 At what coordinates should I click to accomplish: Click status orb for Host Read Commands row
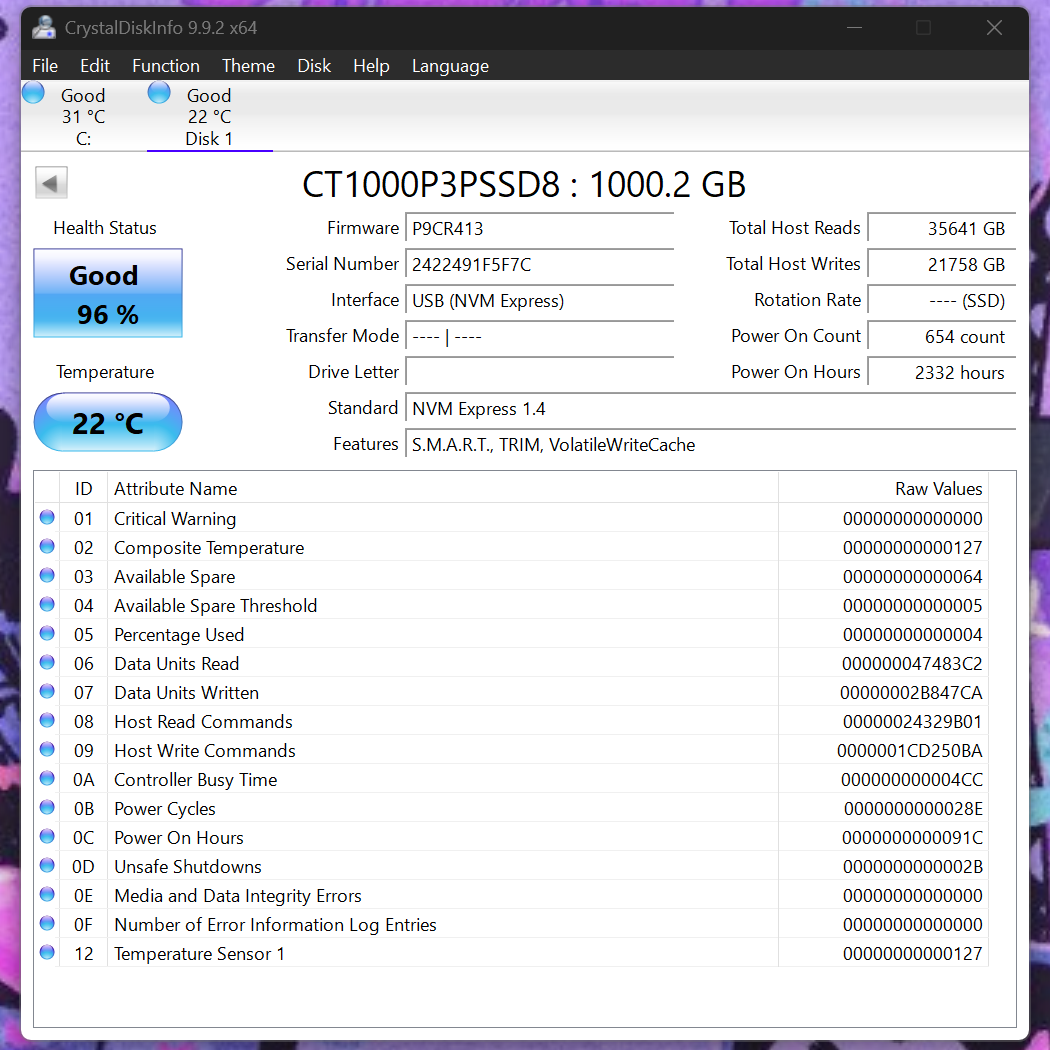(x=47, y=721)
